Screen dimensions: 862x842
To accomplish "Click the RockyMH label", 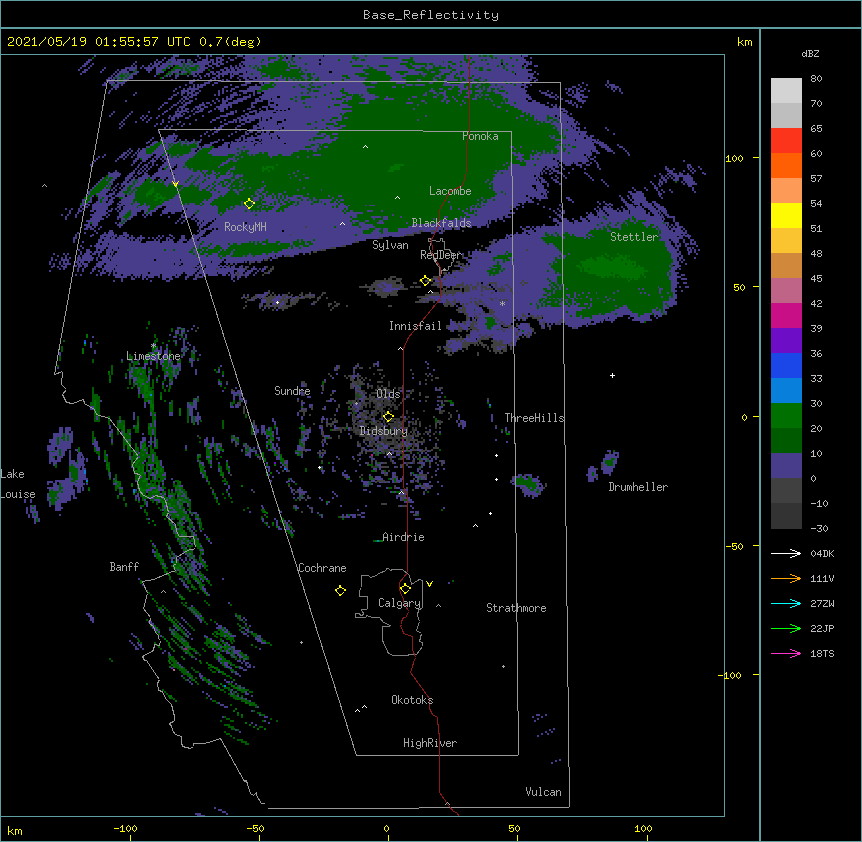I will coord(245,227).
